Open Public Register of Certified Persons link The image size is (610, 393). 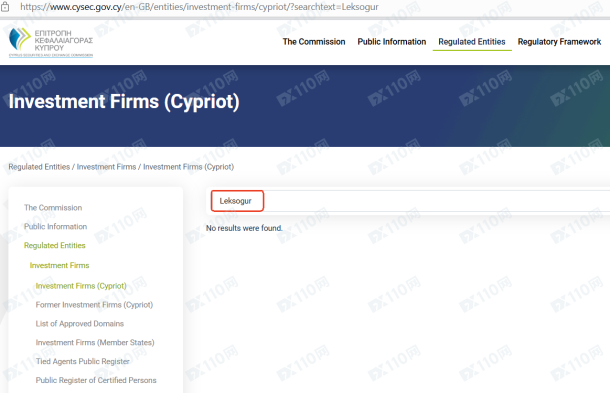[x=96, y=380]
